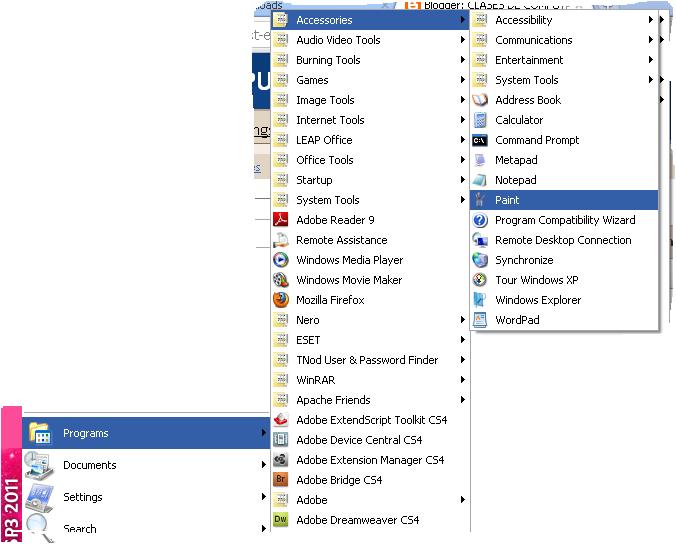Expand the Games submenu arrow
The height and width of the screenshot is (556, 676).
point(462,80)
